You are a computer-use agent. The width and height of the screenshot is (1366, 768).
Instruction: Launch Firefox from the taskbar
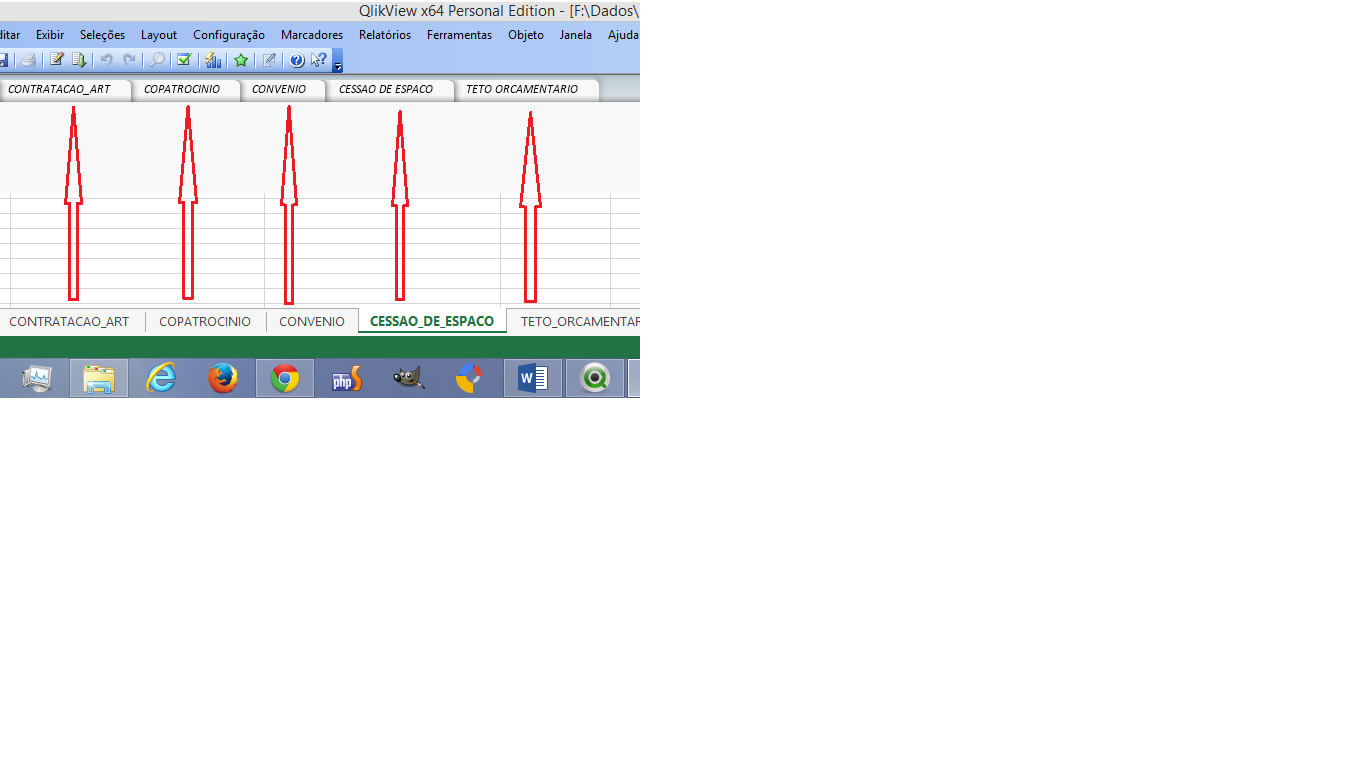(x=223, y=379)
